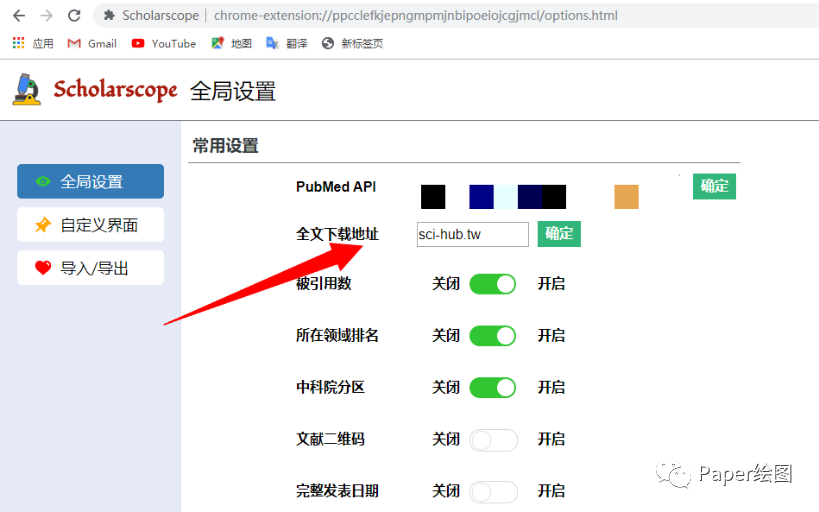Click 关闭 label next to 文献二维码
This screenshot has width=819, height=512.
point(446,439)
